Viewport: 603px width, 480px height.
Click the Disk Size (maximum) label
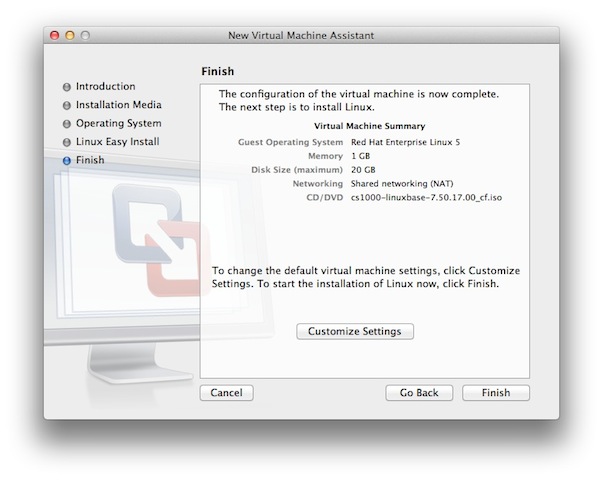(x=297, y=170)
